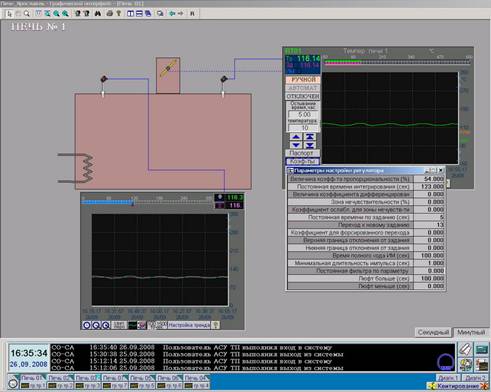This screenshot has height=392, width=491.
Task: Click the fast down double-arrow setpoint button
Action: point(310,145)
